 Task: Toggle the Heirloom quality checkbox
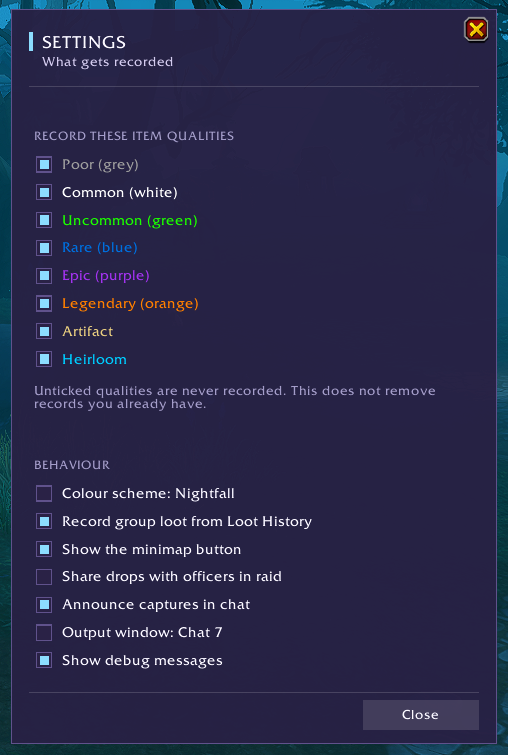pyautogui.click(x=44, y=359)
